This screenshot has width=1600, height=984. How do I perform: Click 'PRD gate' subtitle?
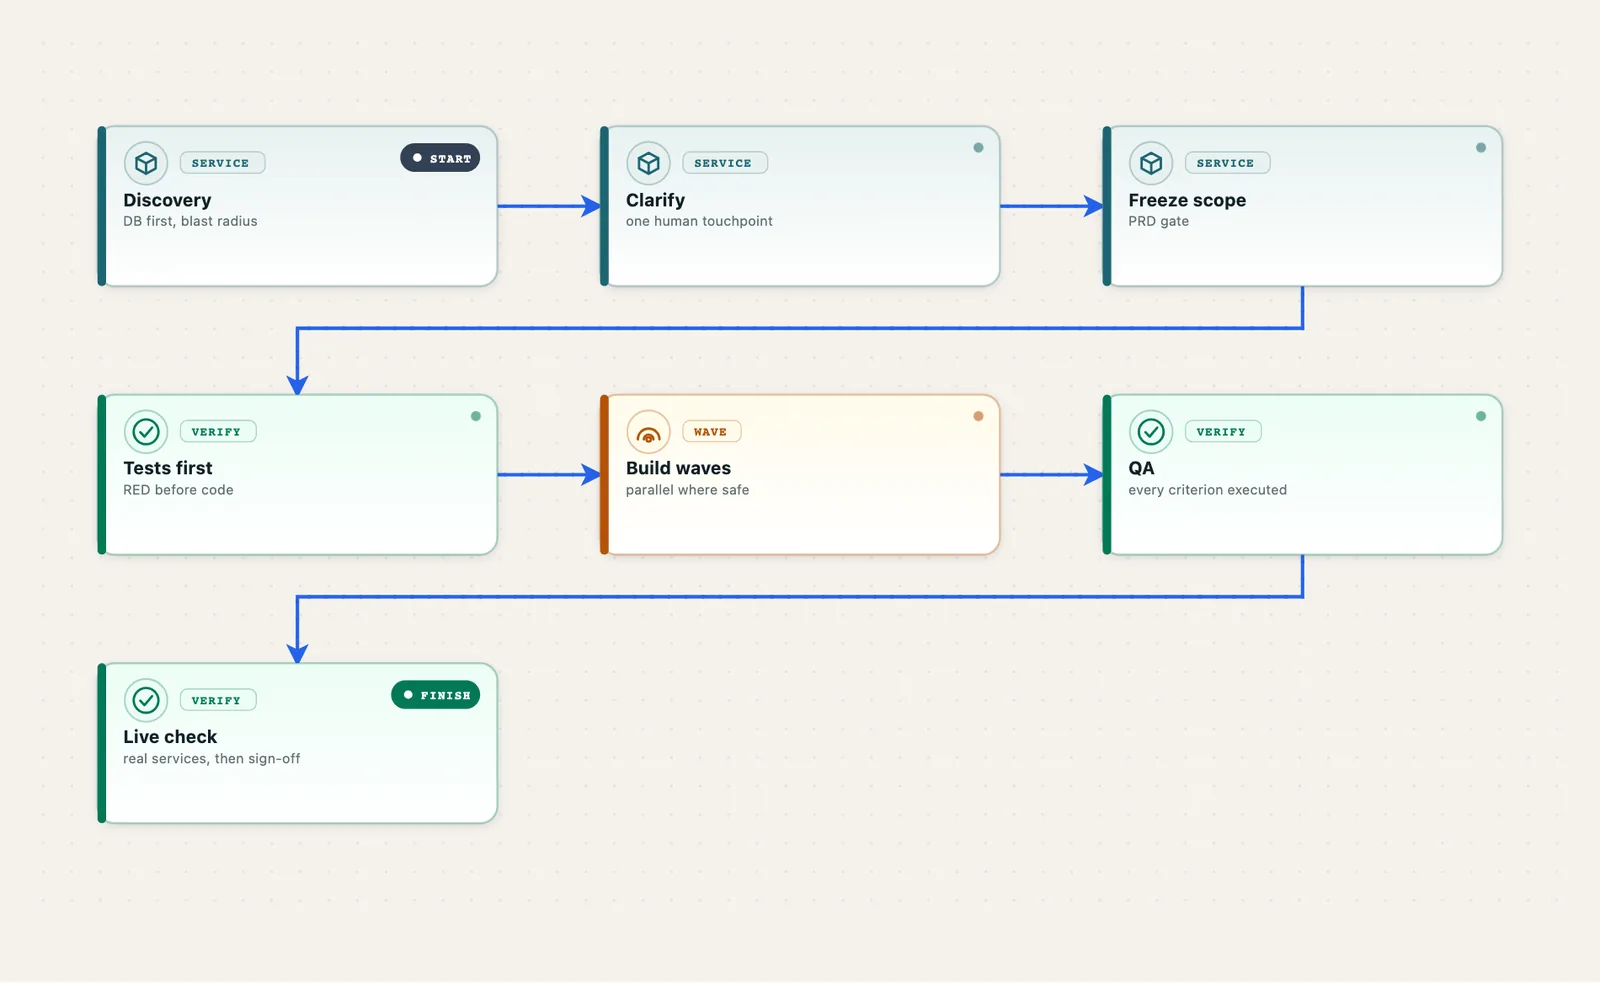click(1158, 221)
